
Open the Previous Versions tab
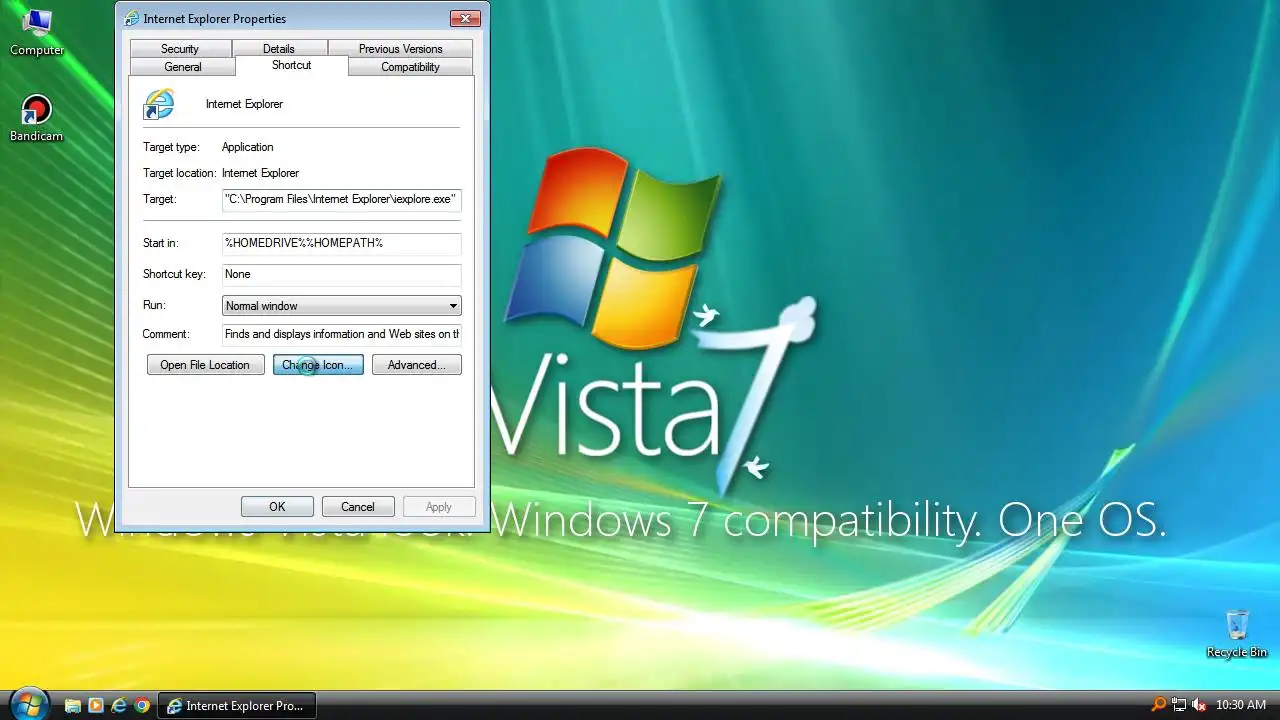click(x=400, y=48)
